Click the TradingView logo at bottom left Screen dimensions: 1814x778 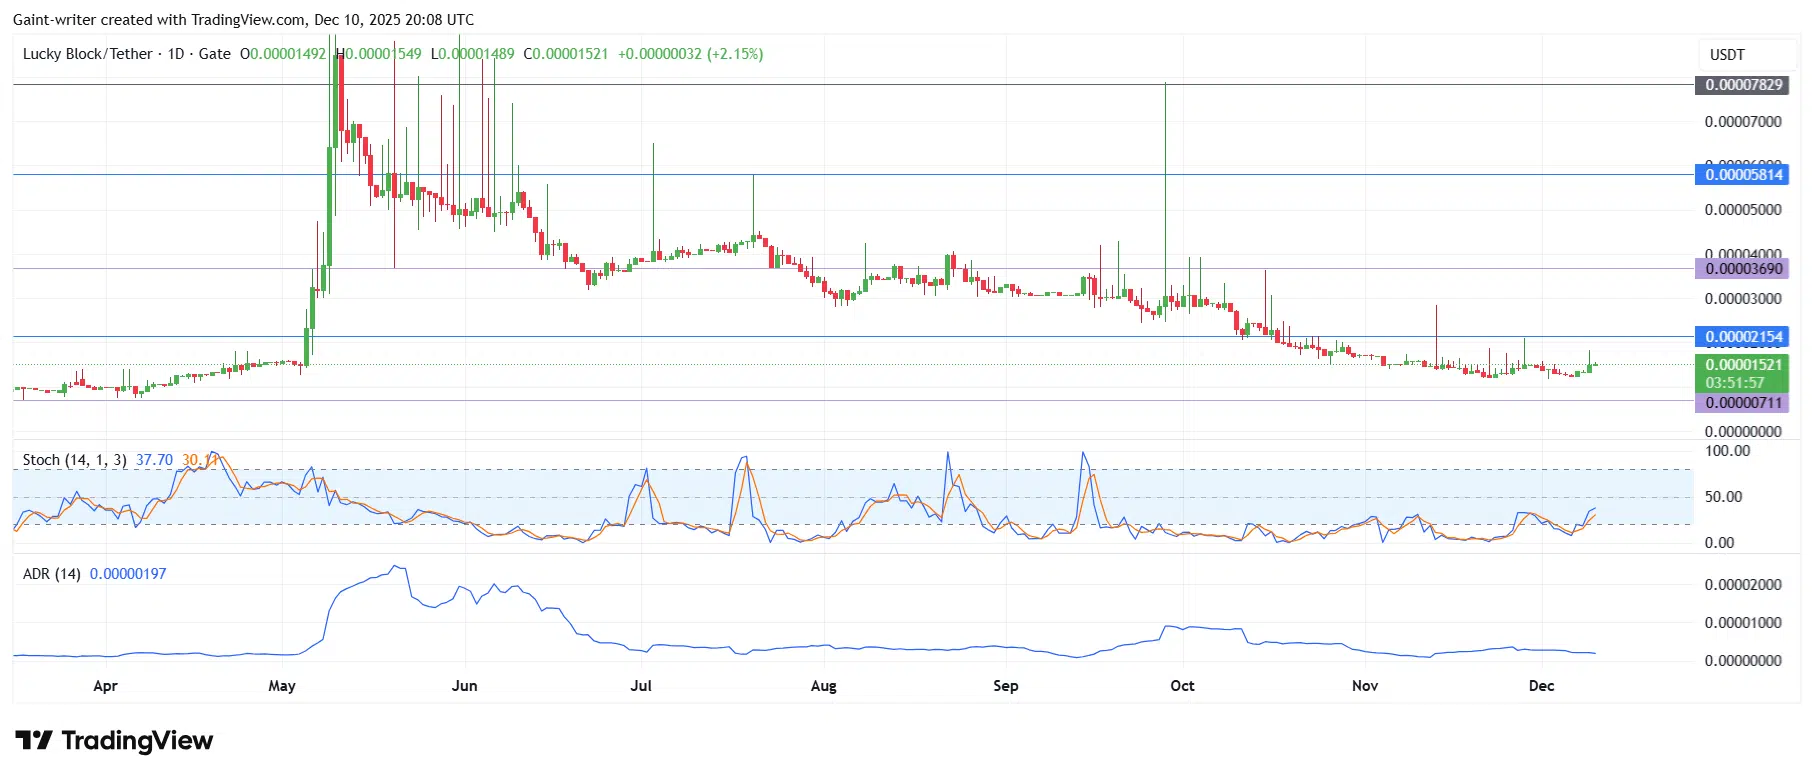(x=114, y=741)
